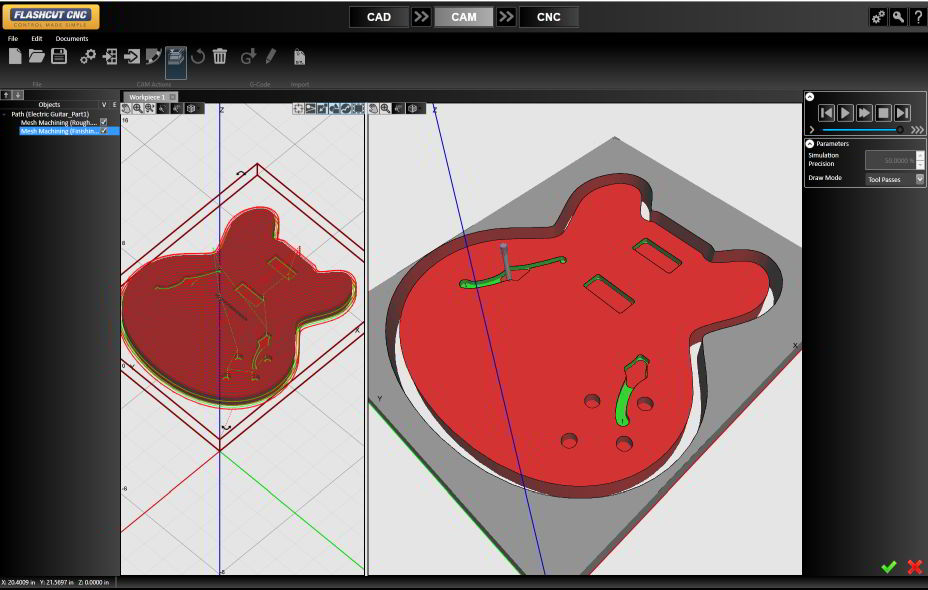Click the FlashCut CNC logo
The width and height of the screenshot is (928, 590).
(51, 17)
